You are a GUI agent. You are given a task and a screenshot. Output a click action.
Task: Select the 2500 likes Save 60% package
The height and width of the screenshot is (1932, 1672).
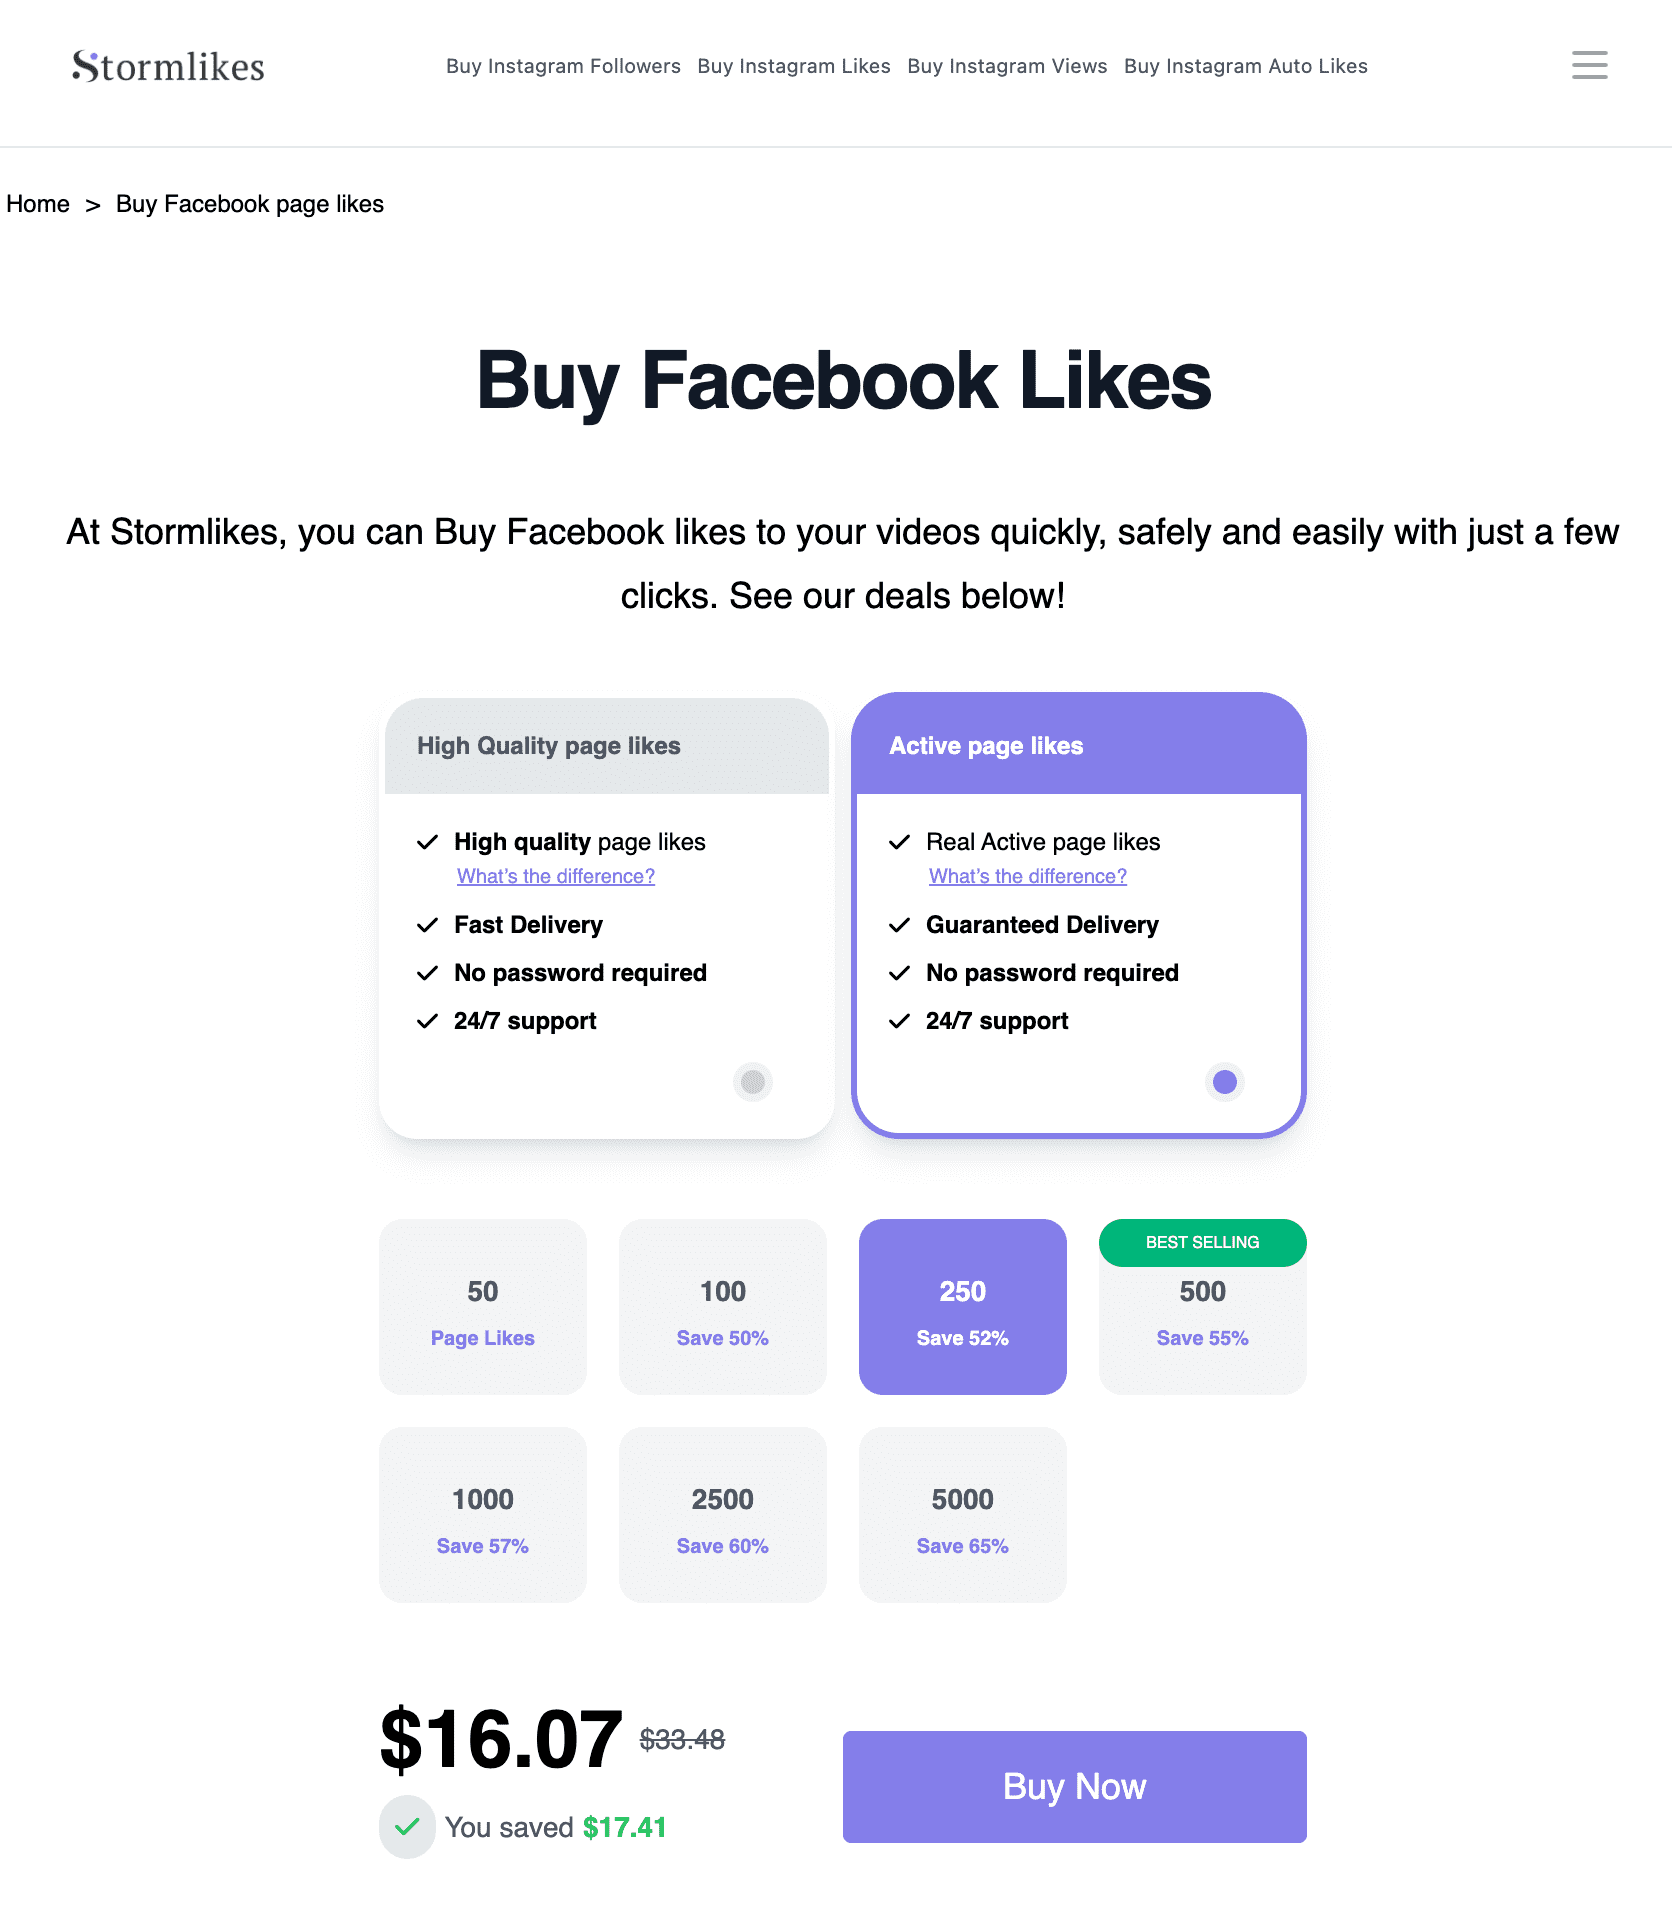pos(723,1515)
